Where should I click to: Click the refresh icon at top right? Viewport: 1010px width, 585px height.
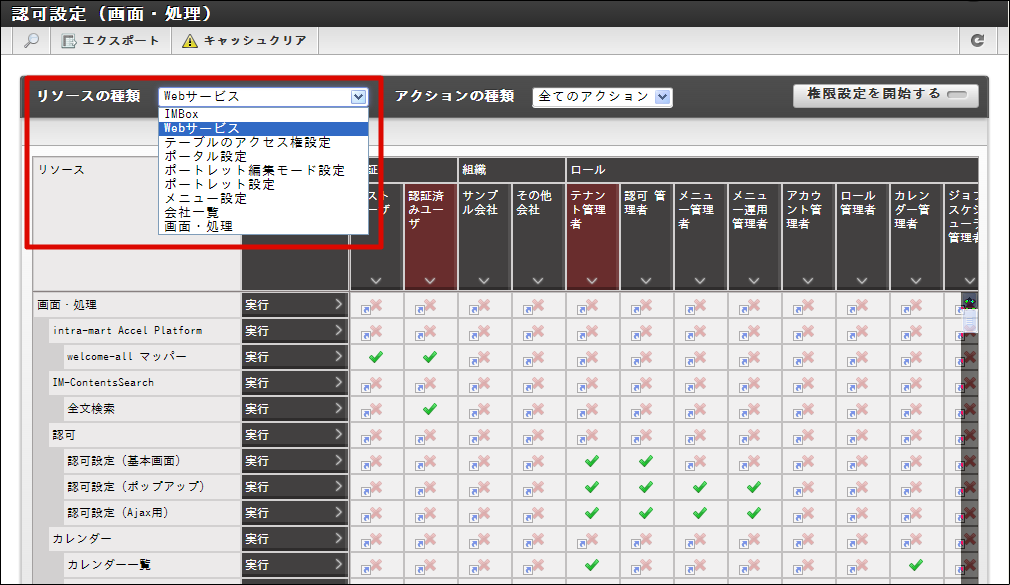coord(977,41)
